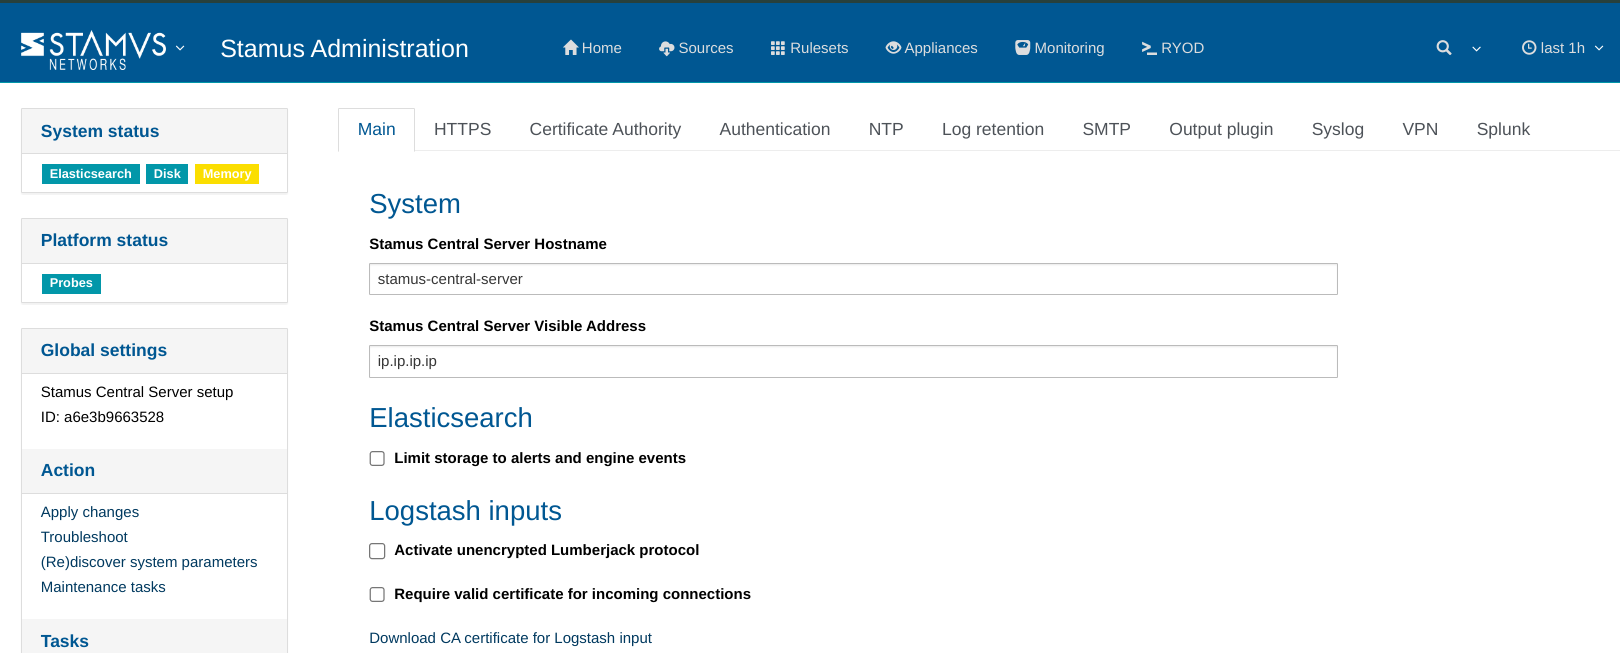The height and width of the screenshot is (653, 1620).
Task: Click Apply changes link
Action: coord(90,512)
